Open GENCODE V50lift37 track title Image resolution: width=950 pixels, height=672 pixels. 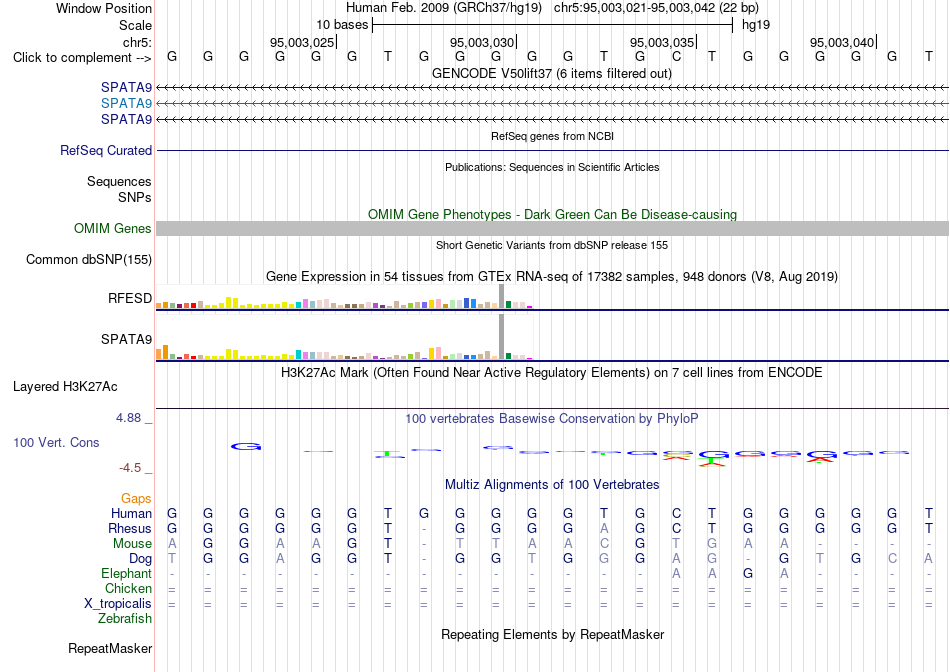[x=551, y=73]
